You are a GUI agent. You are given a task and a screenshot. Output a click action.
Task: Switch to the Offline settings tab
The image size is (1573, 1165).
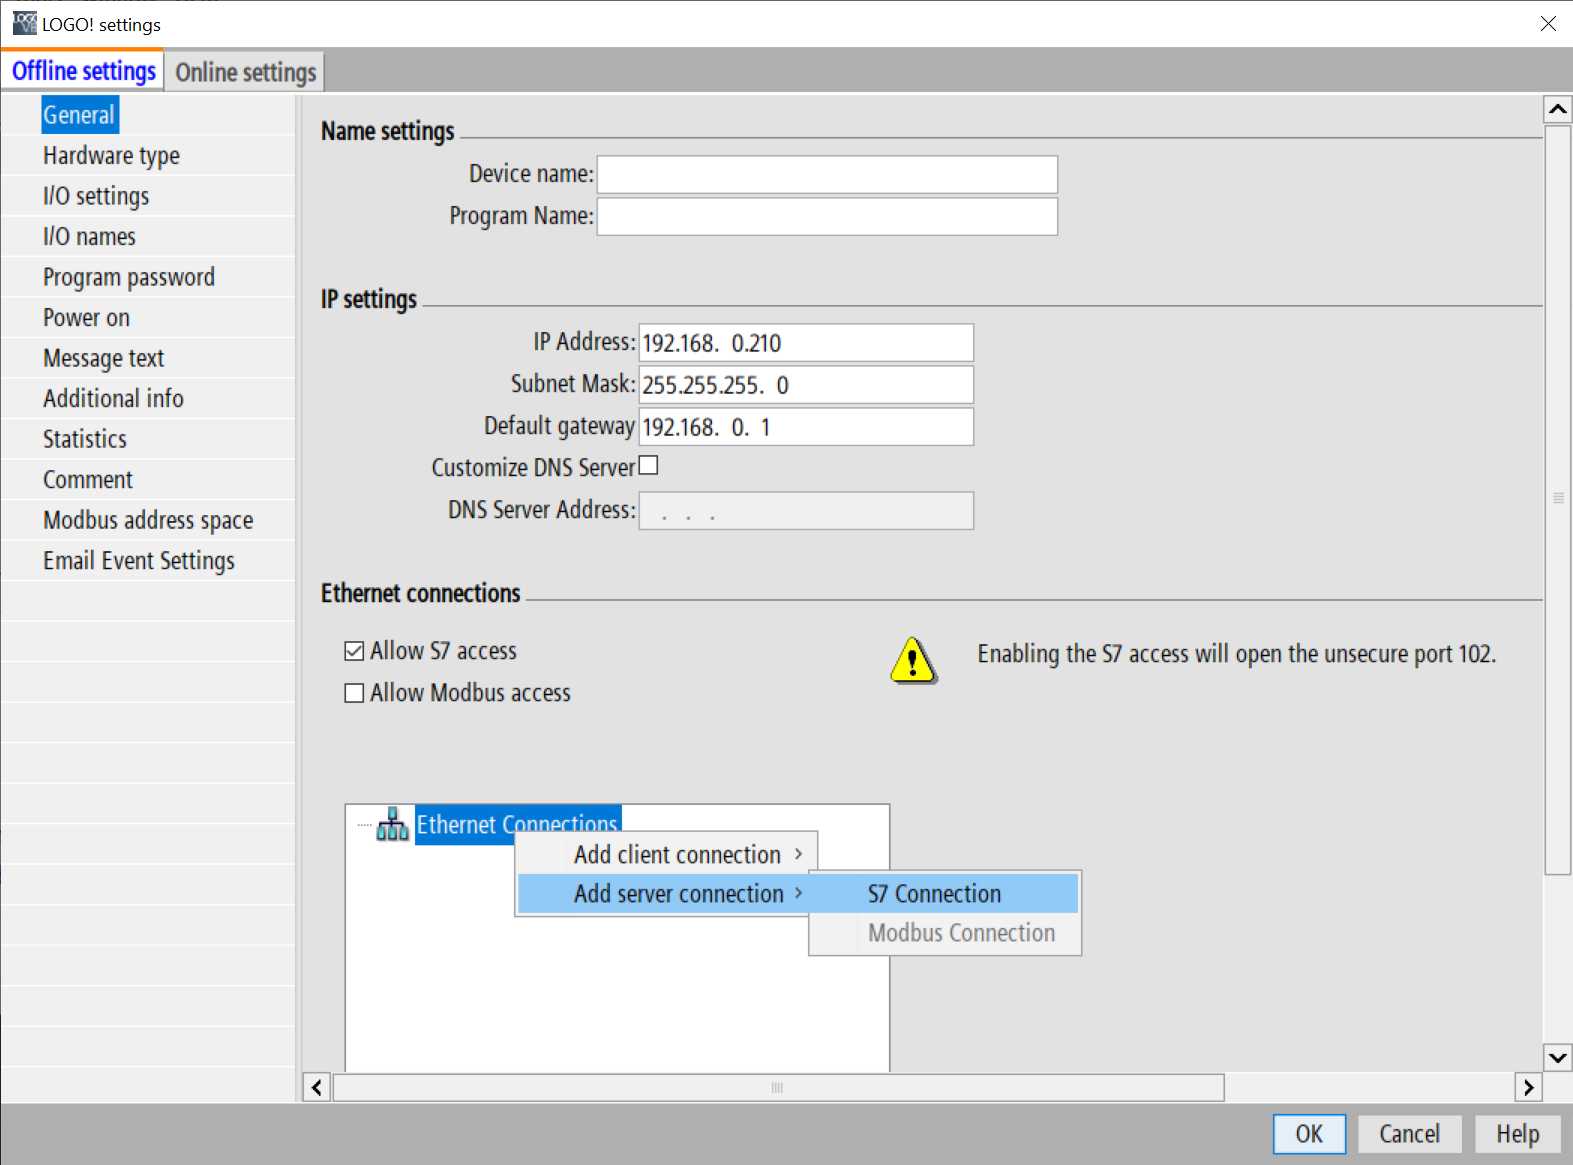[84, 71]
